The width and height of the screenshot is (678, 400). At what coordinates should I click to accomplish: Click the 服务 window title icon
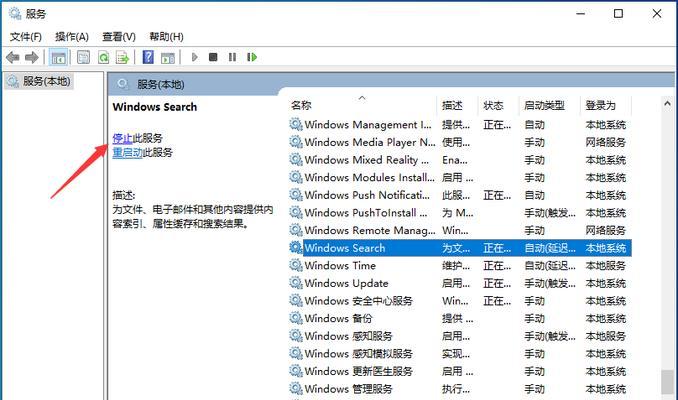coord(15,14)
